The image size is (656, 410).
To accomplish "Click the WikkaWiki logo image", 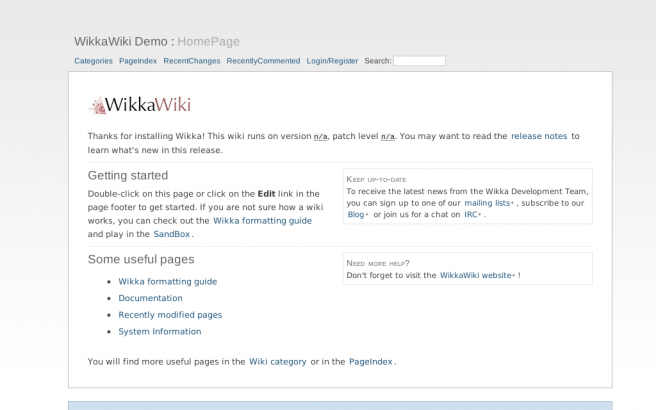I will (x=140, y=105).
